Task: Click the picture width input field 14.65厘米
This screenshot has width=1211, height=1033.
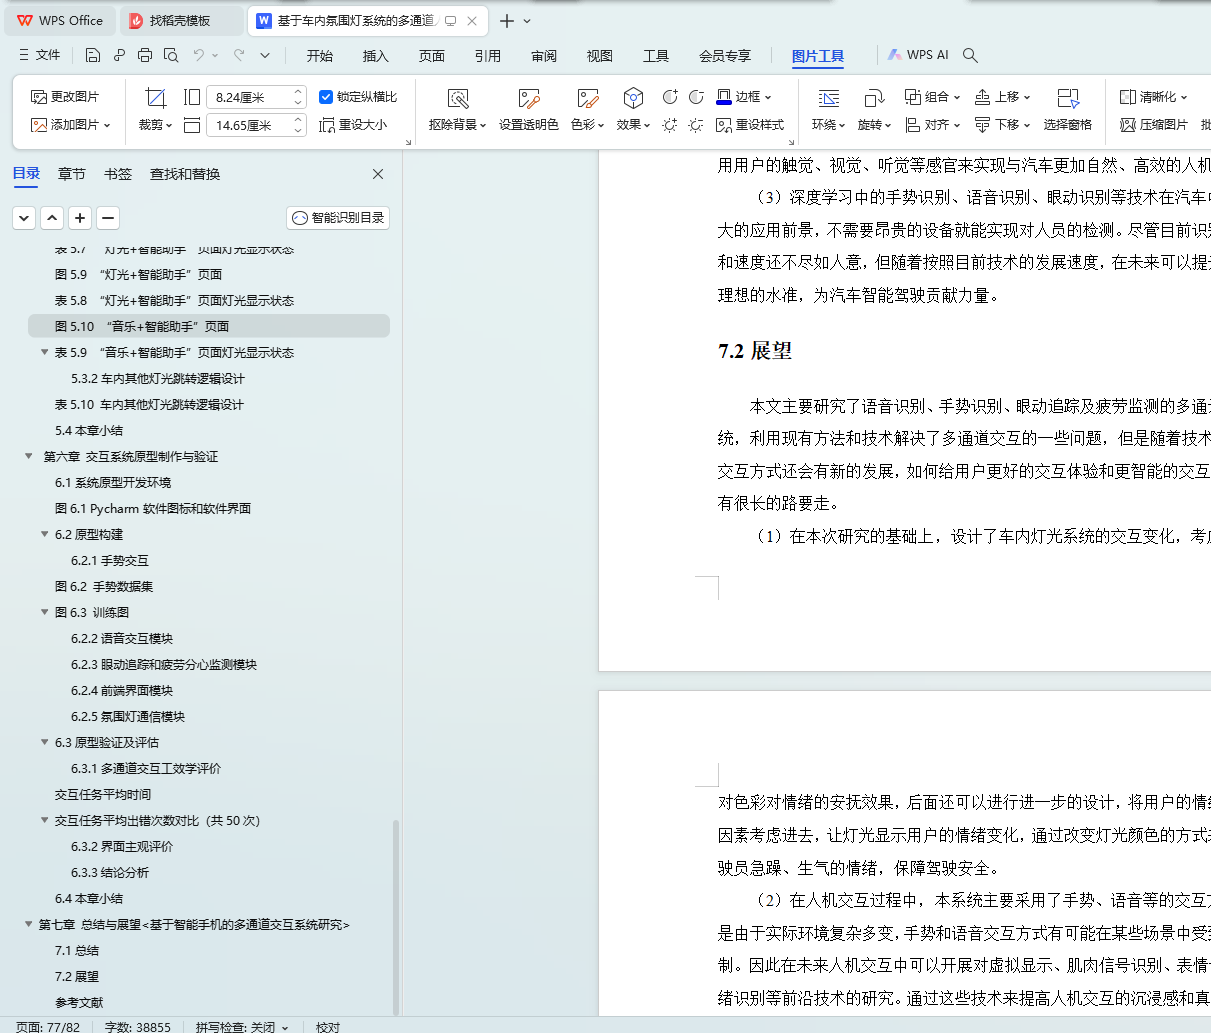Action: point(249,125)
